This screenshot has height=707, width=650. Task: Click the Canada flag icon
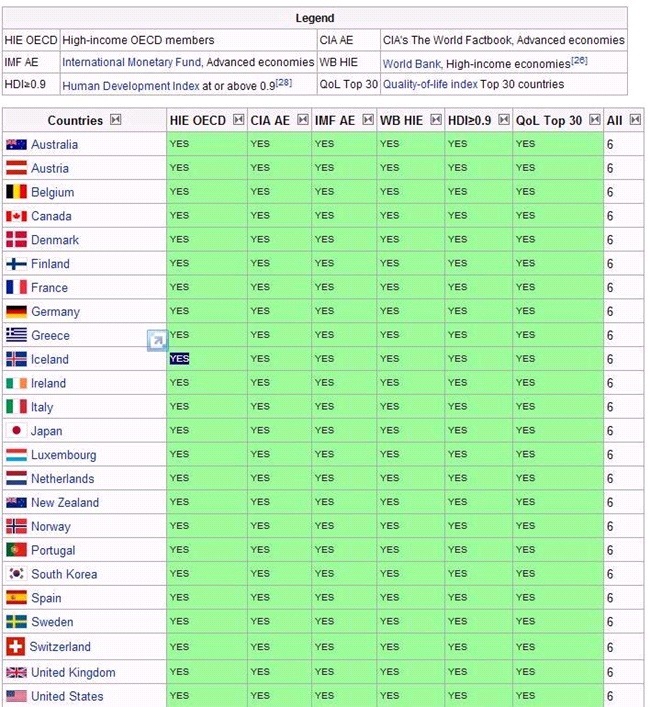pyautogui.click(x=16, y=216)
